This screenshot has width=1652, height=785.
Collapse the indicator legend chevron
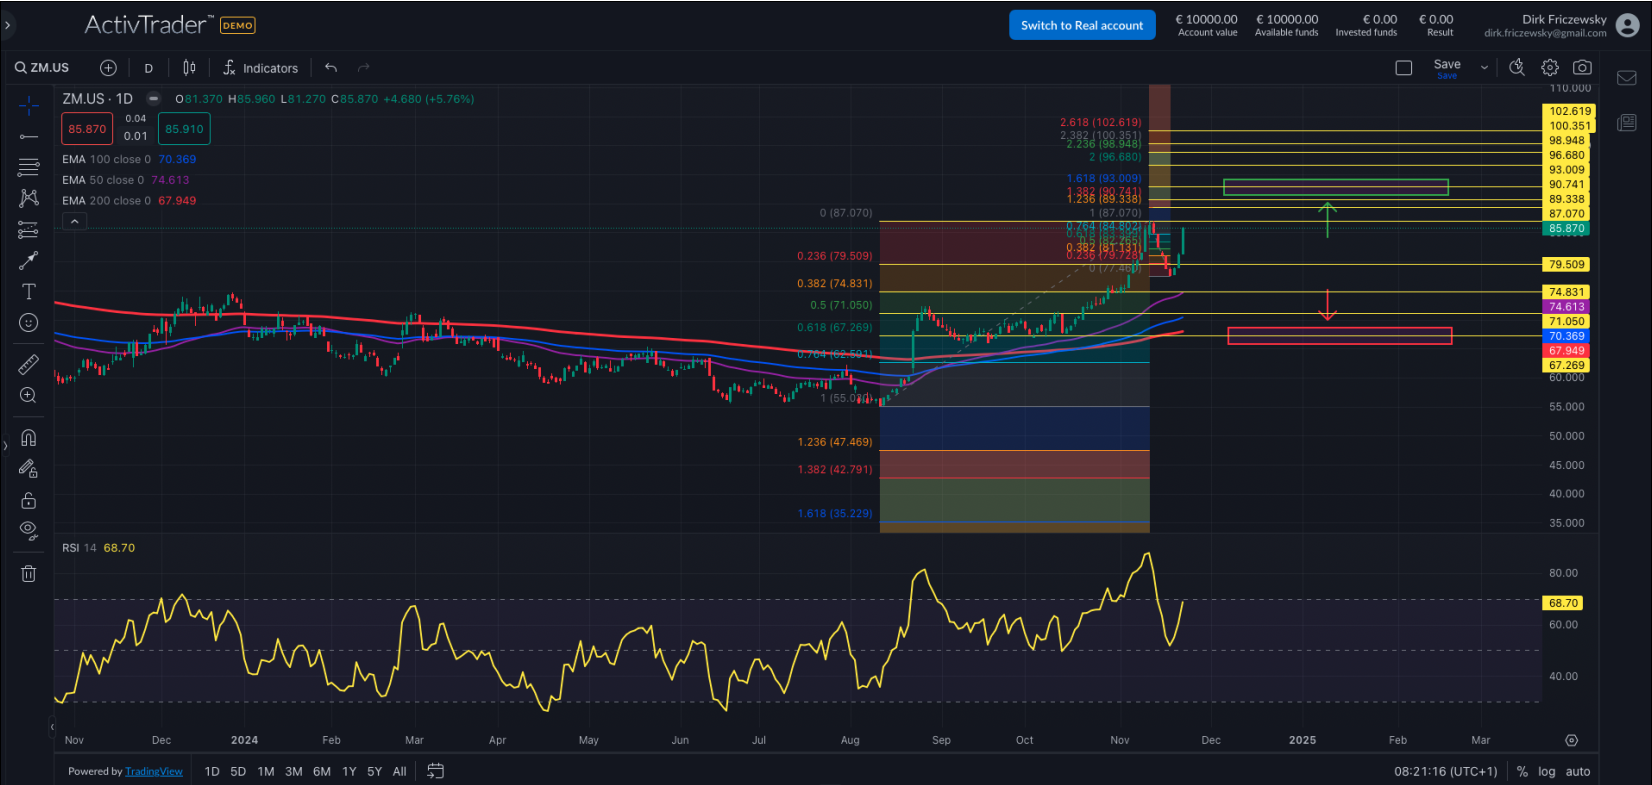click(74, 222)
